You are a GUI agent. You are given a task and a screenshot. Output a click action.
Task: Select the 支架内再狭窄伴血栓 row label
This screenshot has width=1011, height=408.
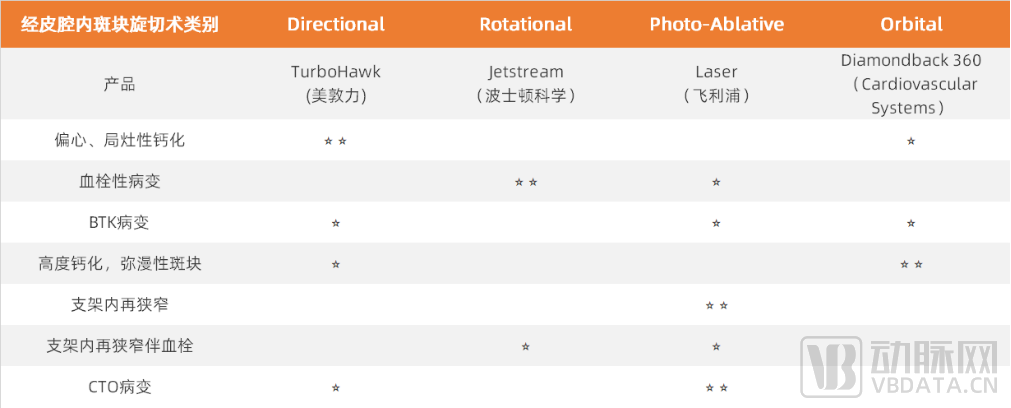(x=120, y=346)
